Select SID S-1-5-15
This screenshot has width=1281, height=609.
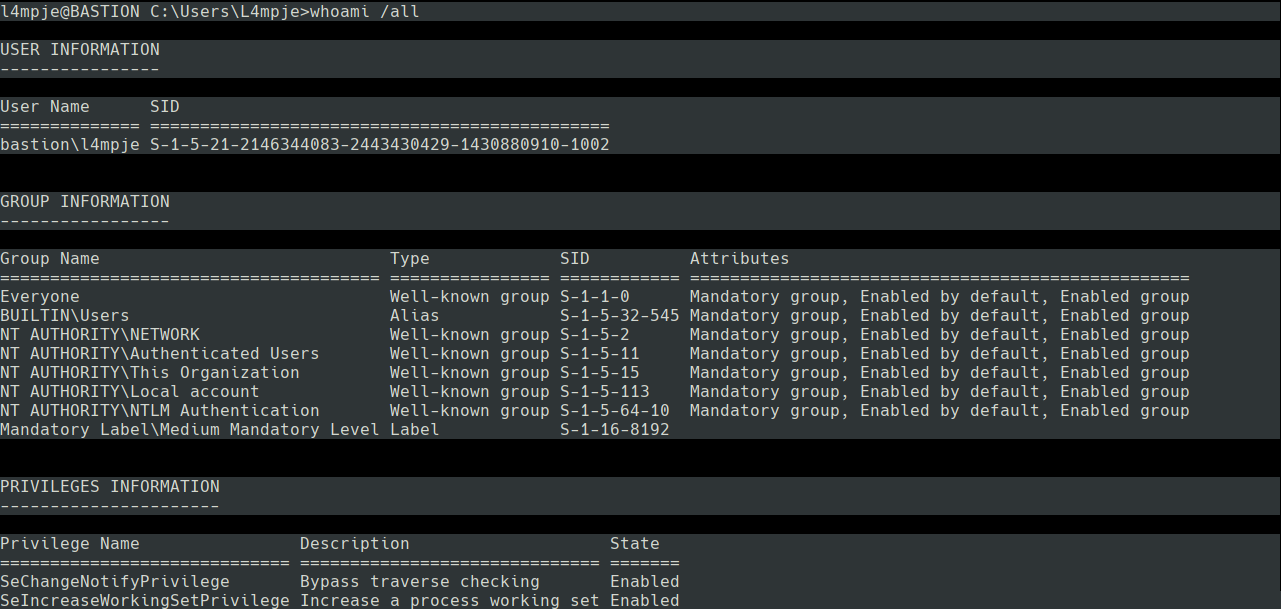(x=600, y=373)
